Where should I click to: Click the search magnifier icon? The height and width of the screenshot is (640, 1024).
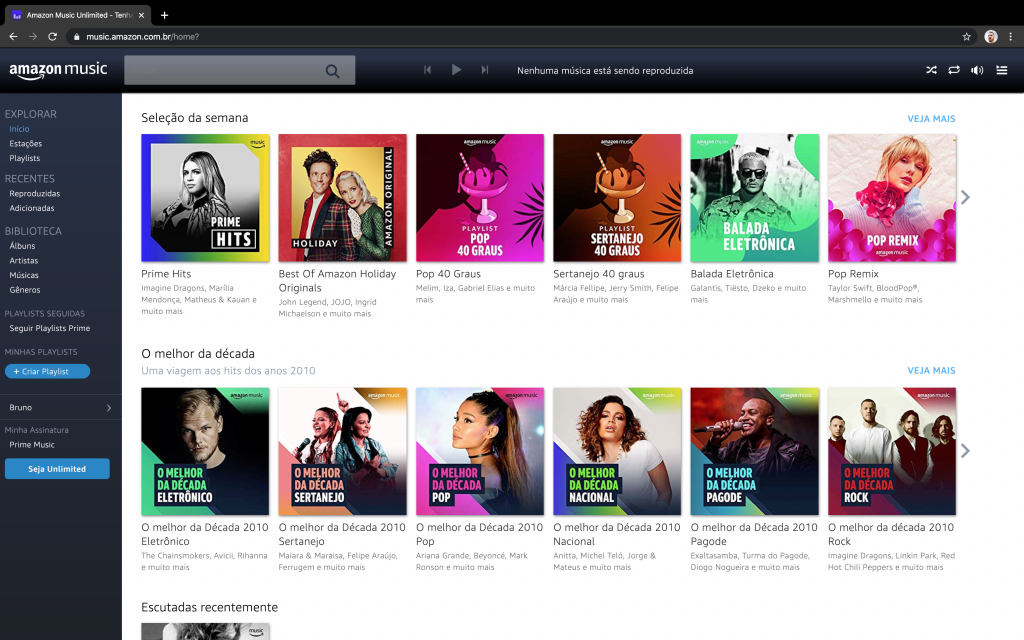click(332, 71)
